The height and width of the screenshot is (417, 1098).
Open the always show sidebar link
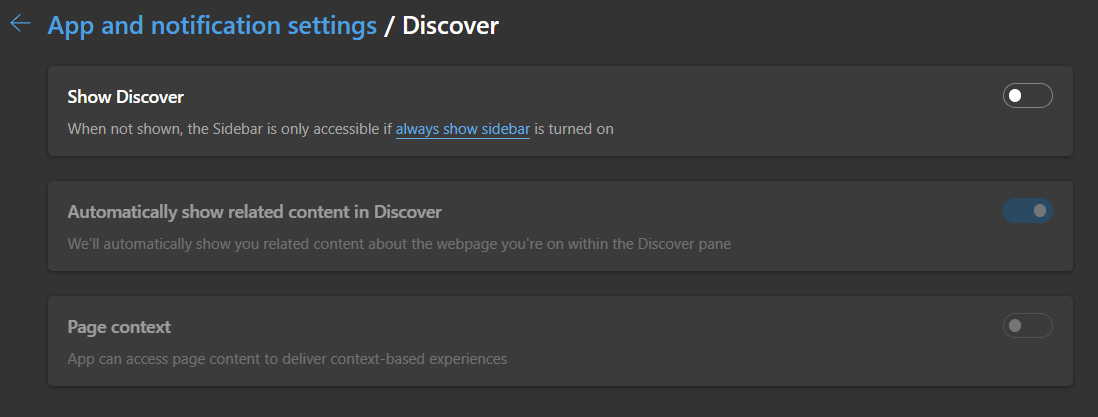tap(463, 129)
